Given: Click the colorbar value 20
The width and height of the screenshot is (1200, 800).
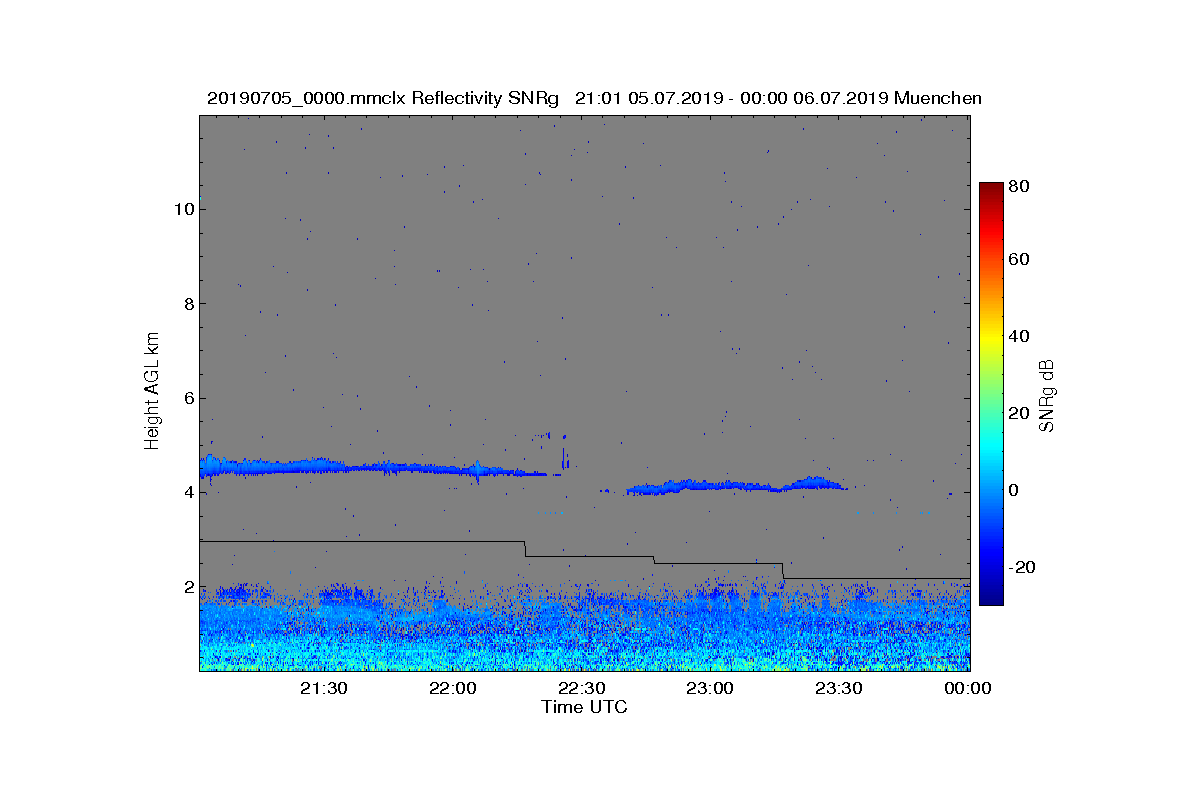Looking at the screenshot, I should pyautogui.click(x=1020, y=413).
